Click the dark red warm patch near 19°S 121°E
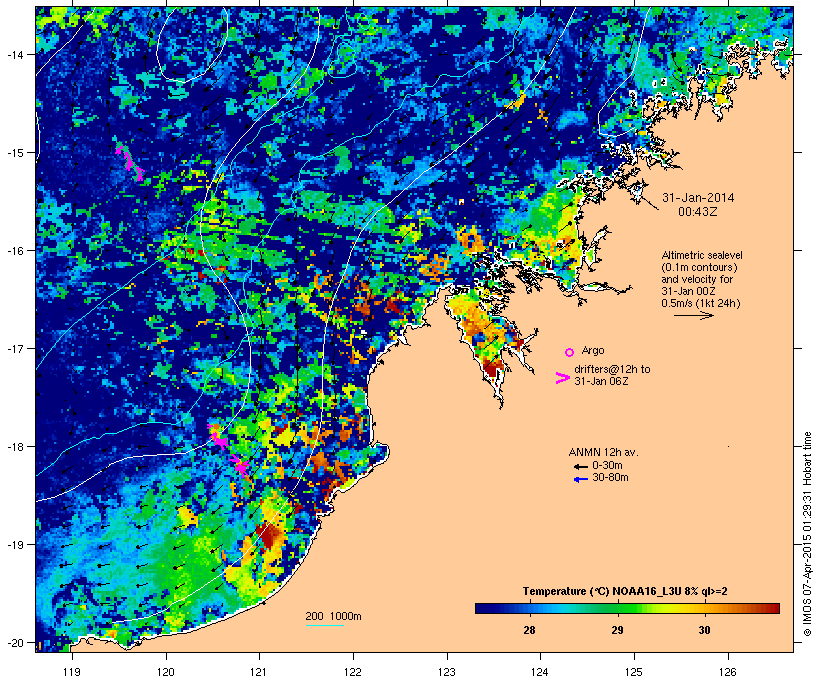The height and width of the screenshot is (680, 820). click(x=270, y=535)
